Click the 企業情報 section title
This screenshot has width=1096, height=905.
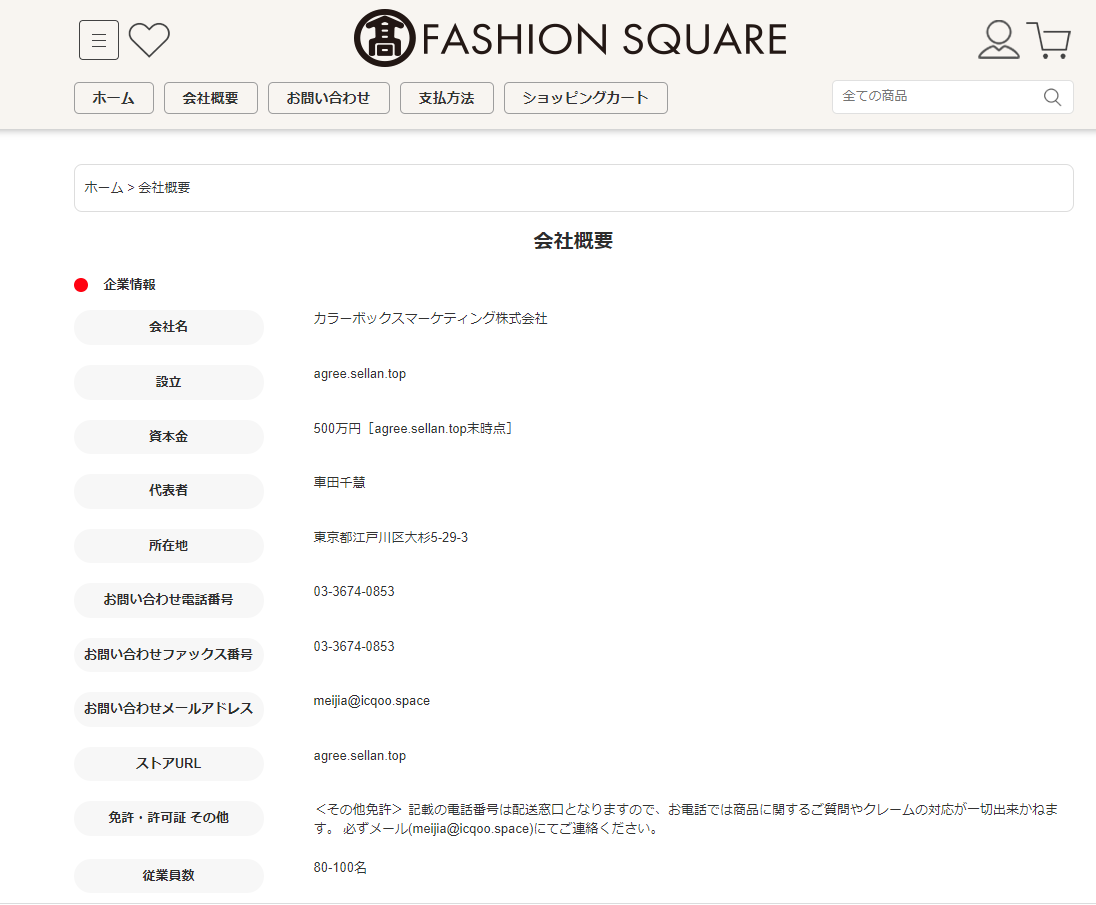pos(129,284)
